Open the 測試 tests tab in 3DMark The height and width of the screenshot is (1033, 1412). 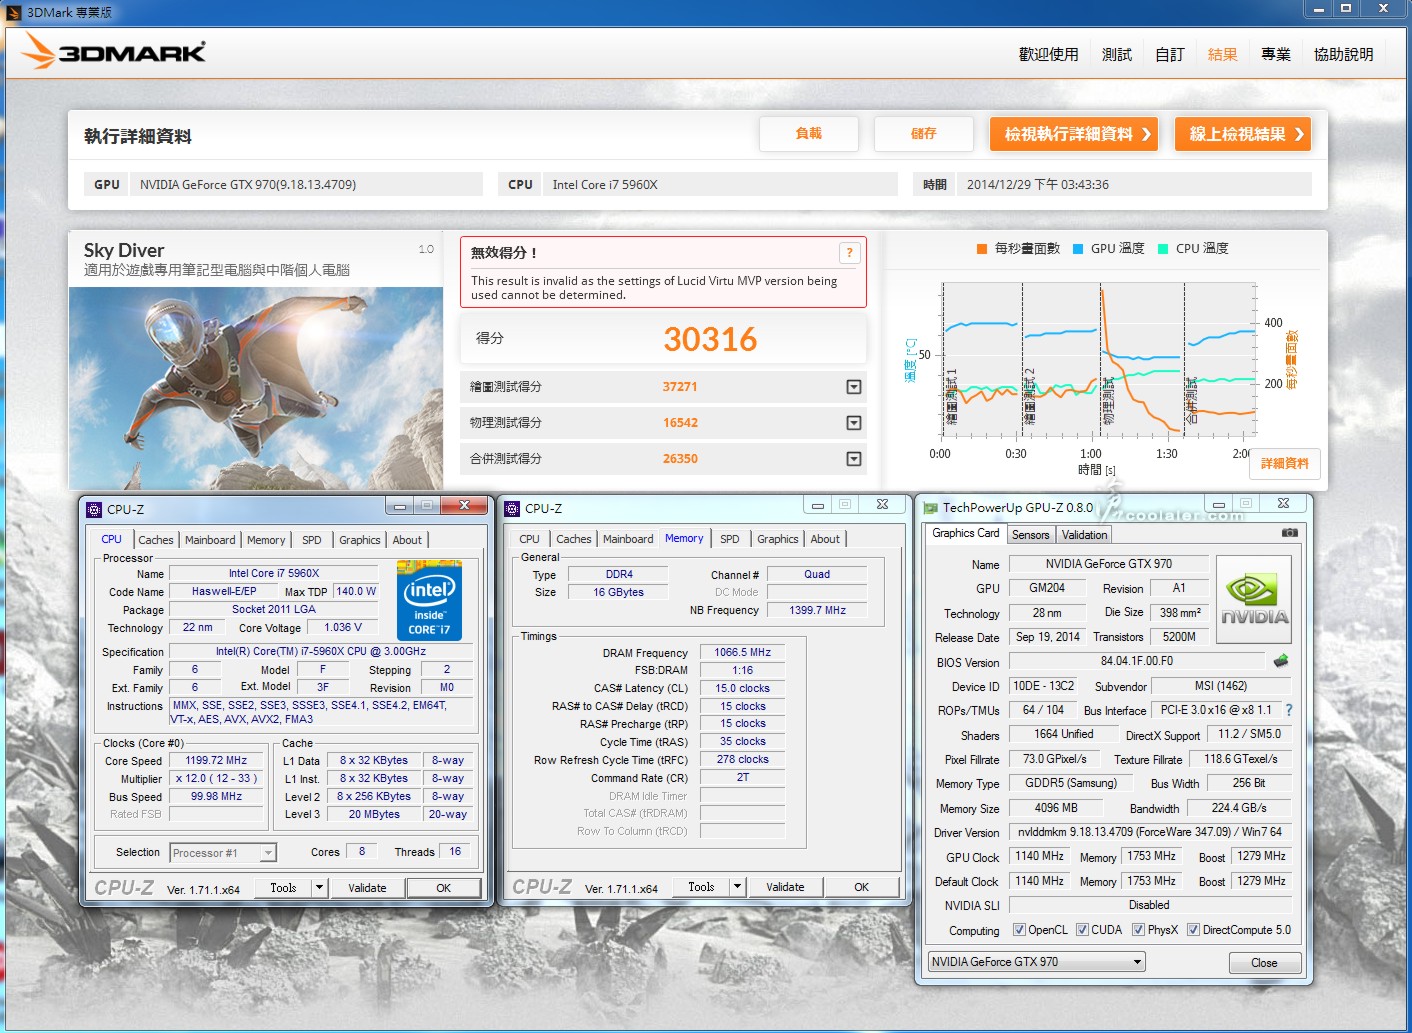[1116, 54]
